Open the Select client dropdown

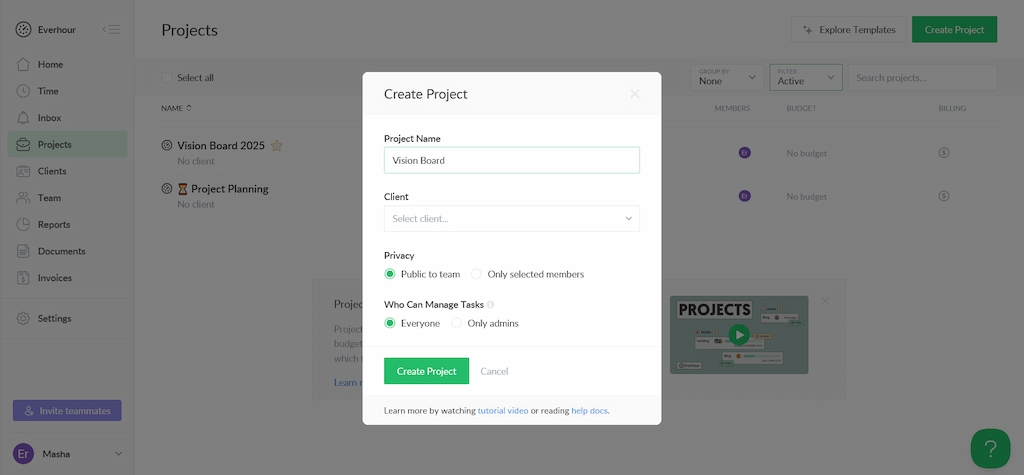pos(511,218)
